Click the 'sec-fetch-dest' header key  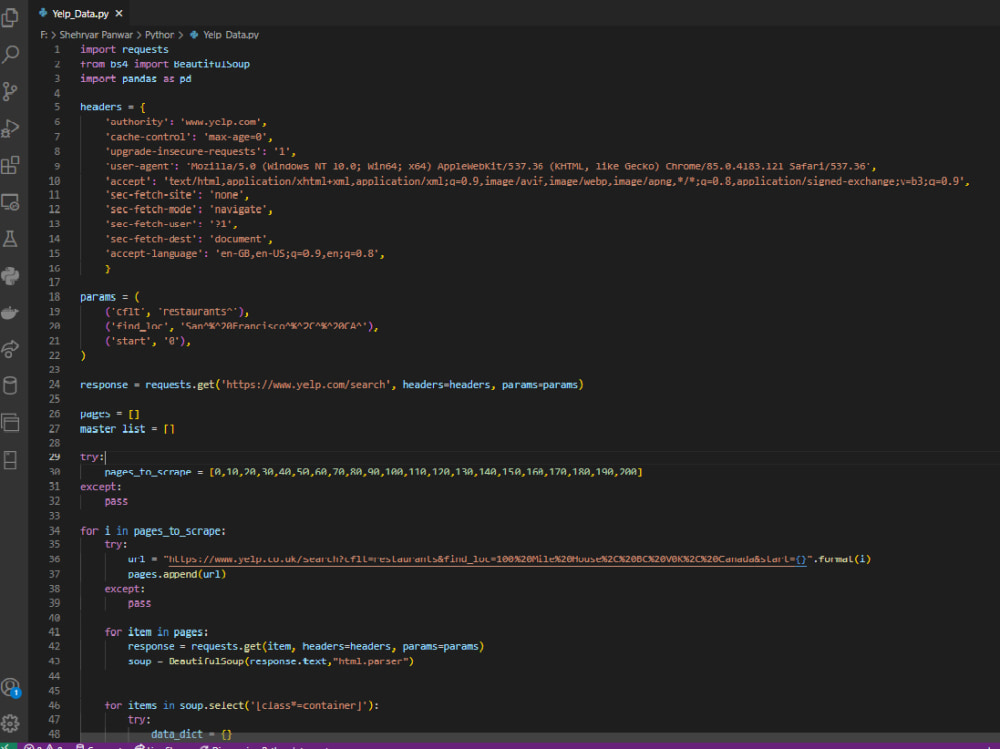151,239
